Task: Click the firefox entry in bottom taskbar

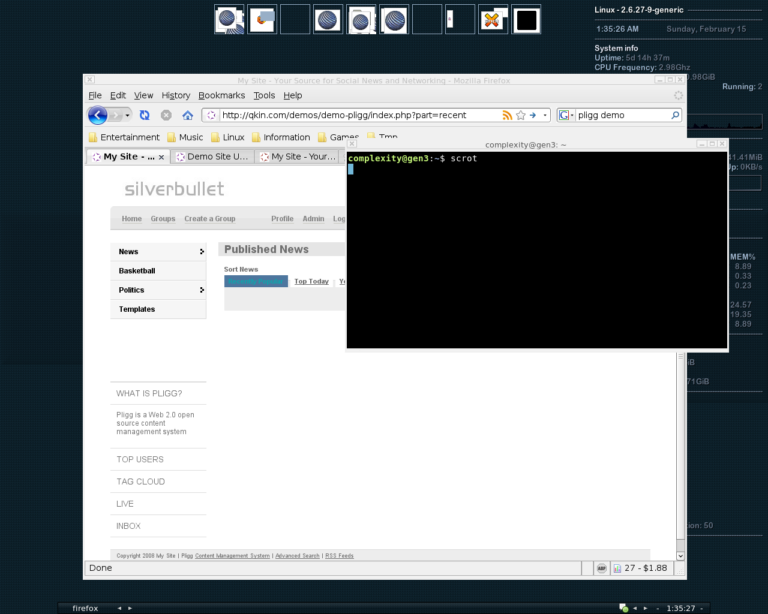Action: click(x=85, y=607)
